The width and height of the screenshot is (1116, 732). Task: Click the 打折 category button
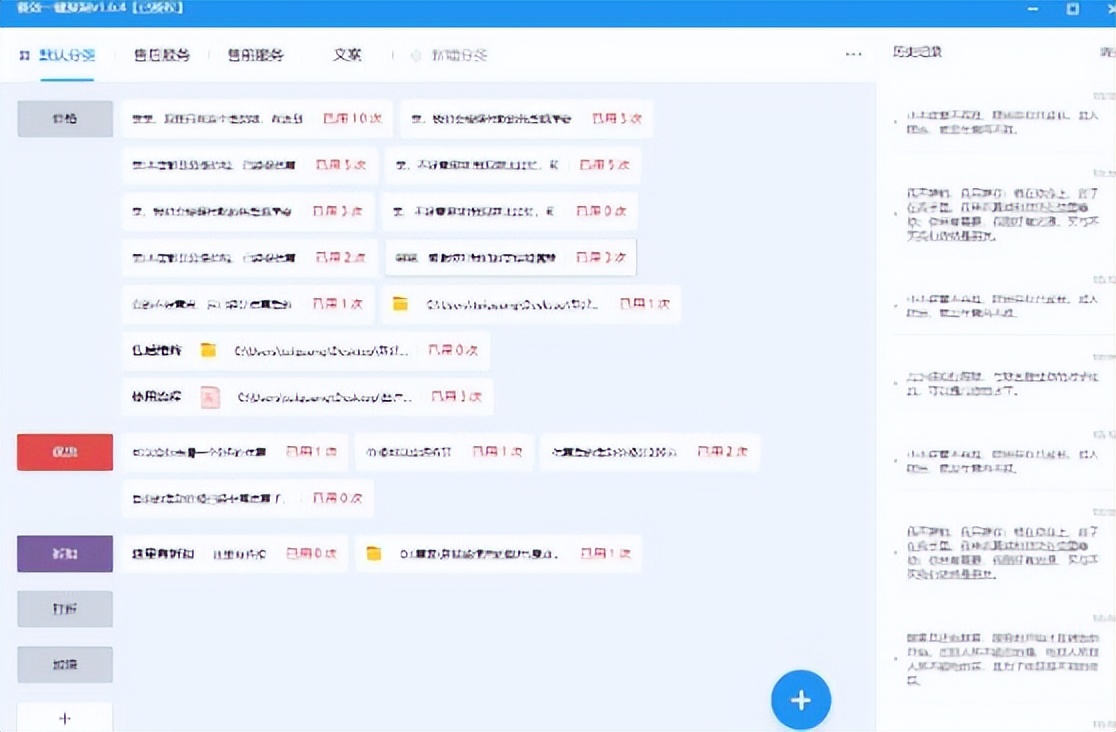tap(64, 608)
